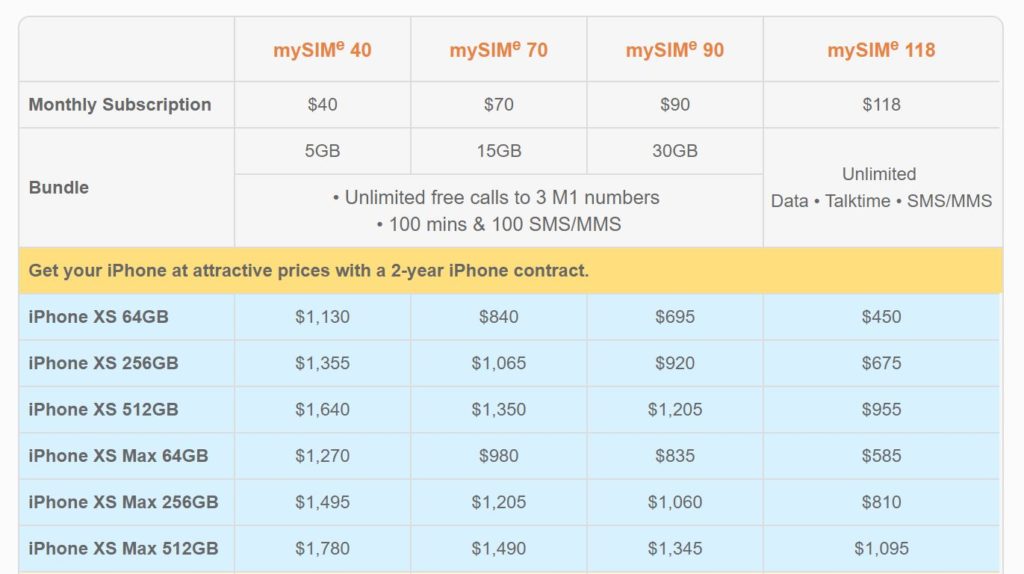The width and height of the screenshot is (1024, 574).
Task: Click the 30GB bundle cell
Action: point(675,151)
